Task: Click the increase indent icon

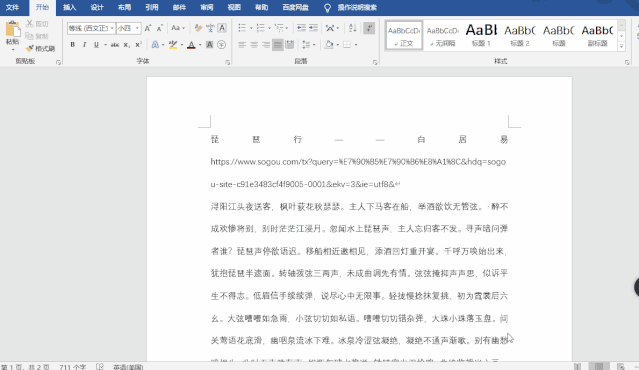Action: point(313,28)
